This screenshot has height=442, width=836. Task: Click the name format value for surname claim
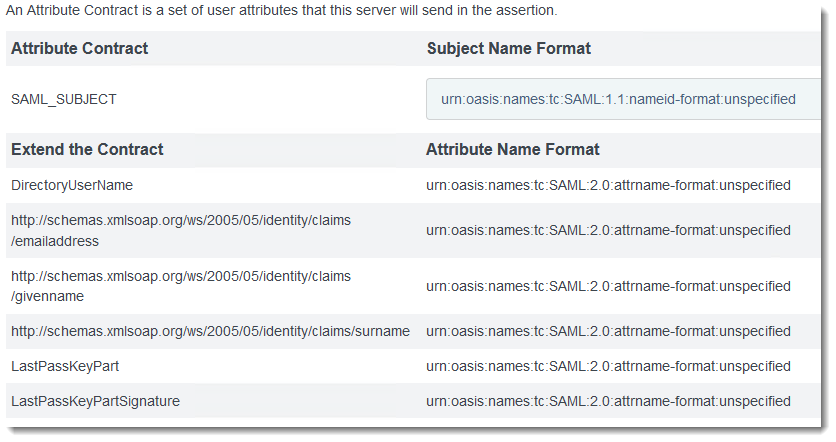click(x=608, y=331)
